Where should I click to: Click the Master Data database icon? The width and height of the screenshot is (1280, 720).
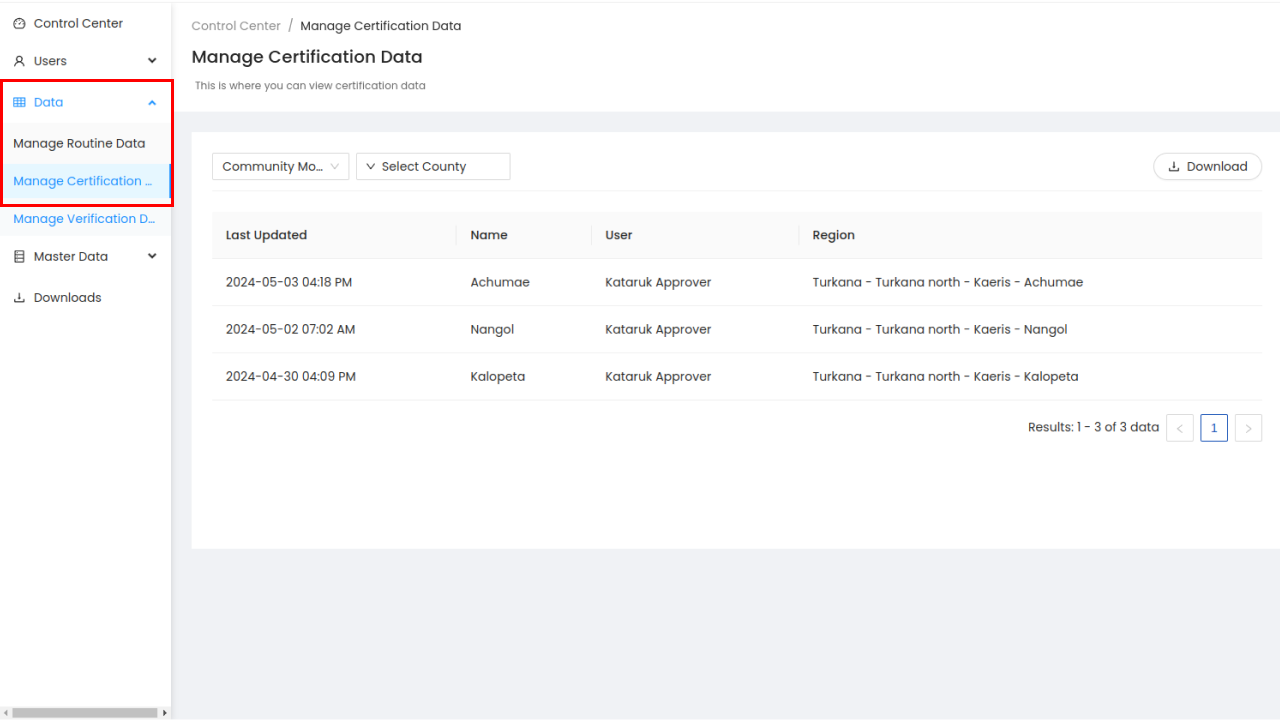pyautogui.click(x=19, y=257)
